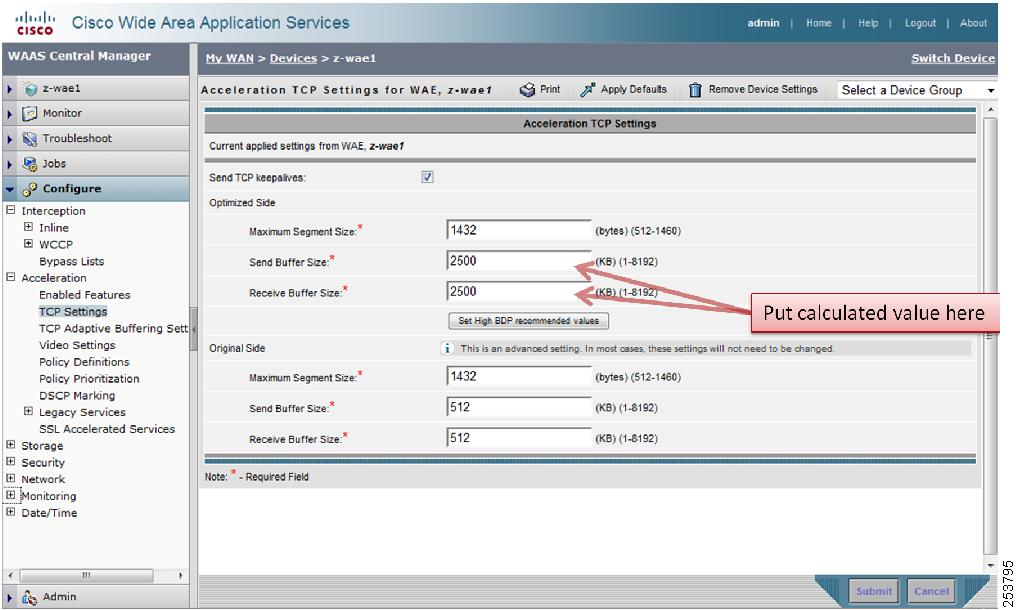Open the Select a Device Group dropdown

[918, 90]
